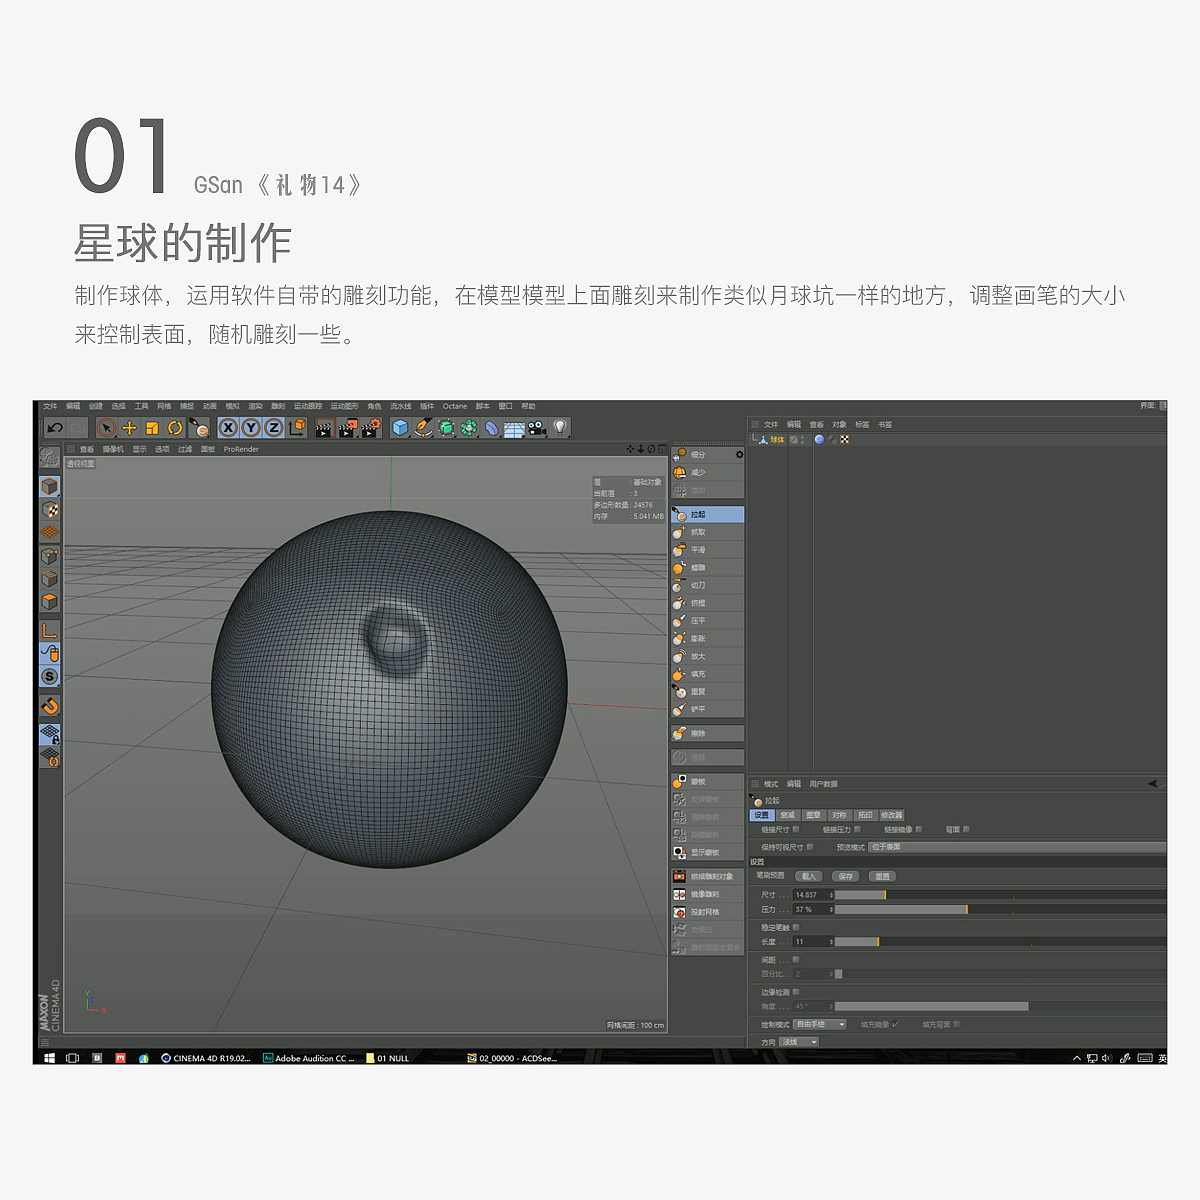Add a Cube primitive object
This screenshot has height=1200, width=1200.
pyautogui.click(x=400, y=428)
